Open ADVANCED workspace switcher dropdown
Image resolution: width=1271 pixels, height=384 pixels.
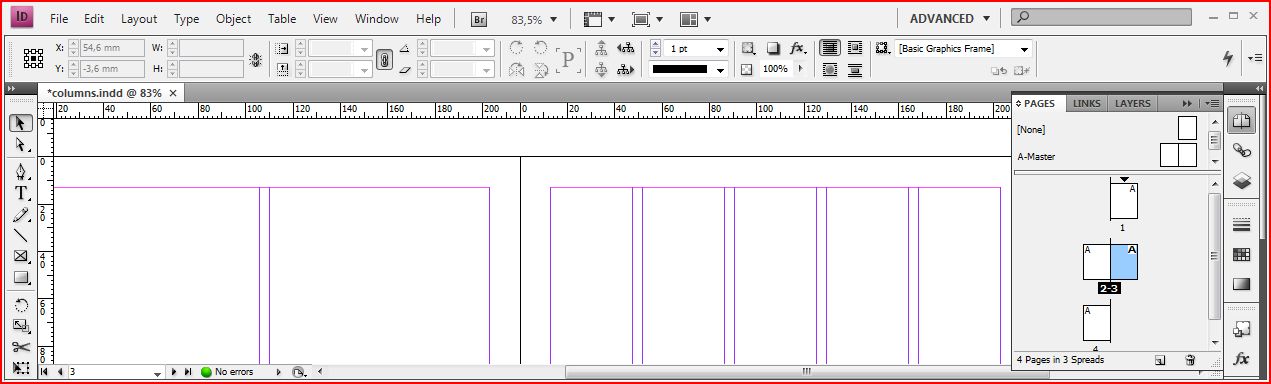(x=987, y=19)
